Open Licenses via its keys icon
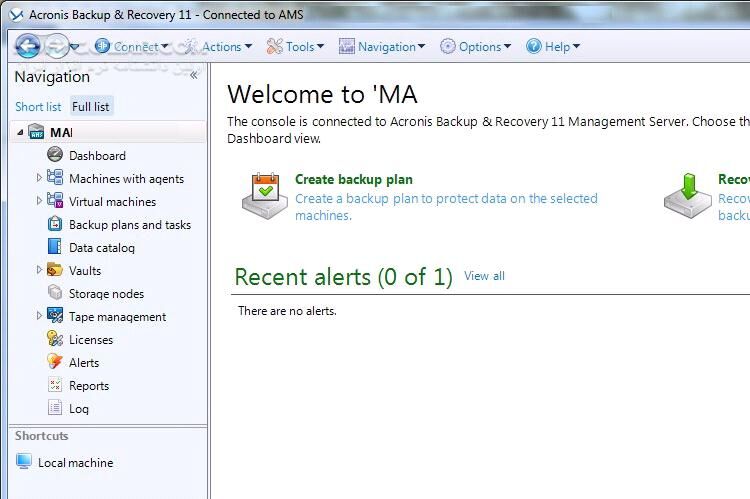This screenshot has width=750, height=499. [55, 339]
